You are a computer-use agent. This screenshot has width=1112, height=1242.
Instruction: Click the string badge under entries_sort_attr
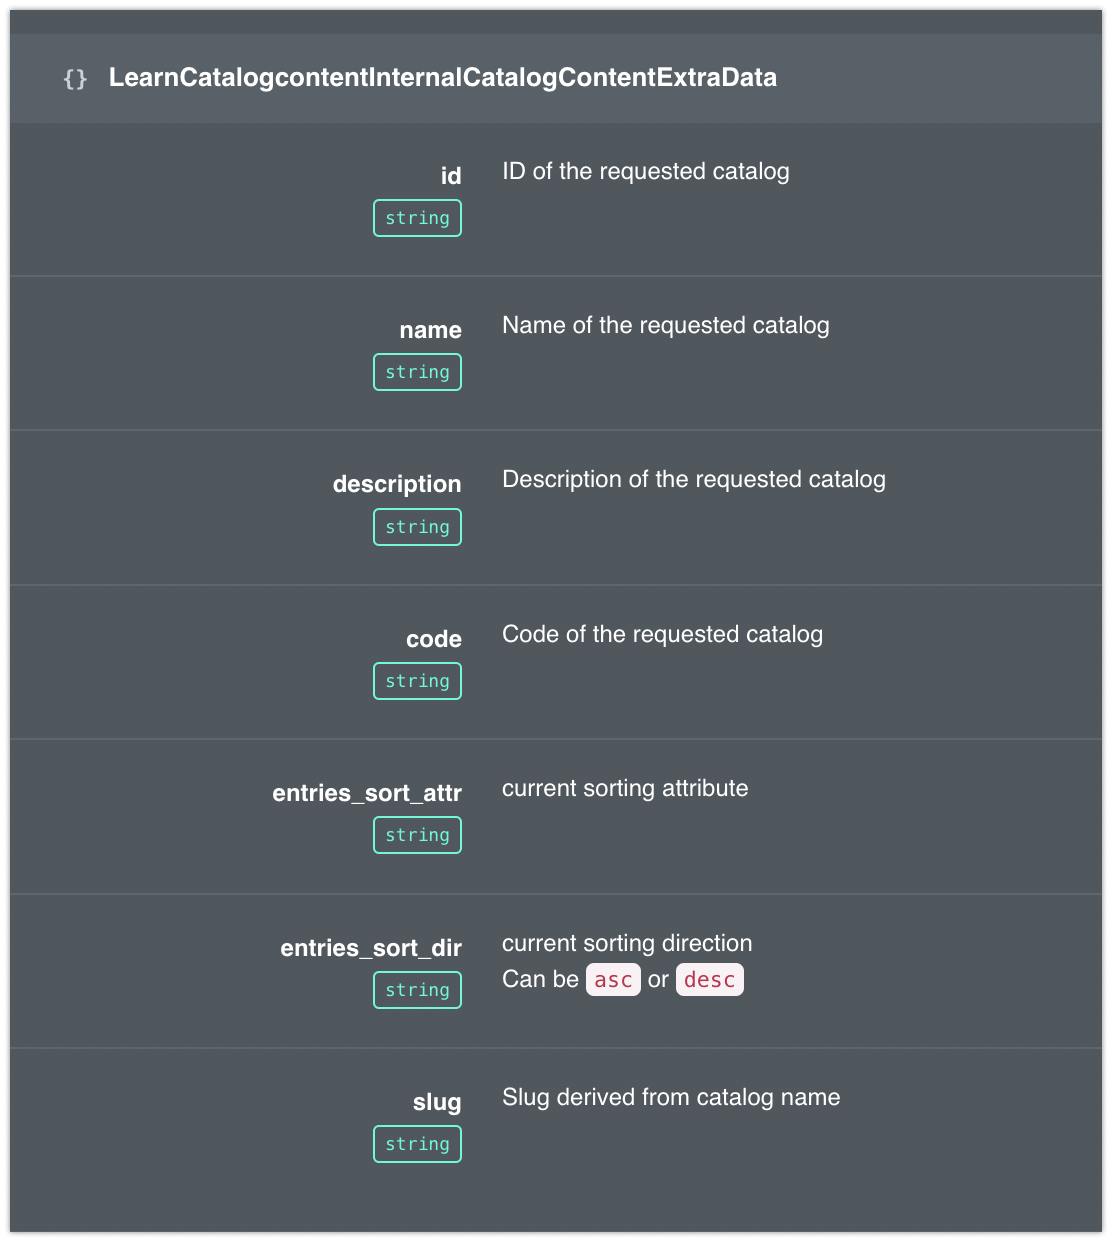click(x=417, y=835)
